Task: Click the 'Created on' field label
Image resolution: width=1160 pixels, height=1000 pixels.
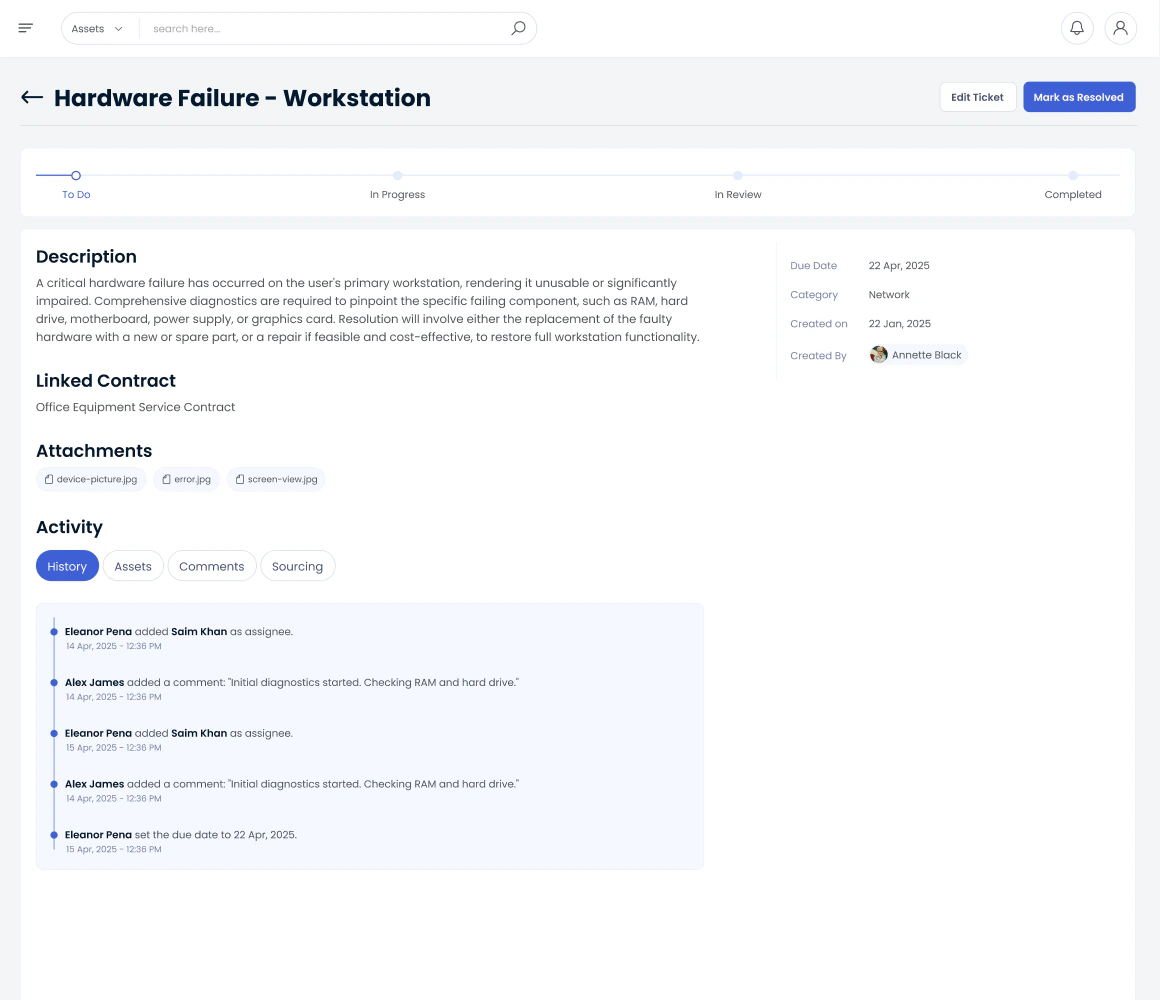Action: tap(818, 323)
